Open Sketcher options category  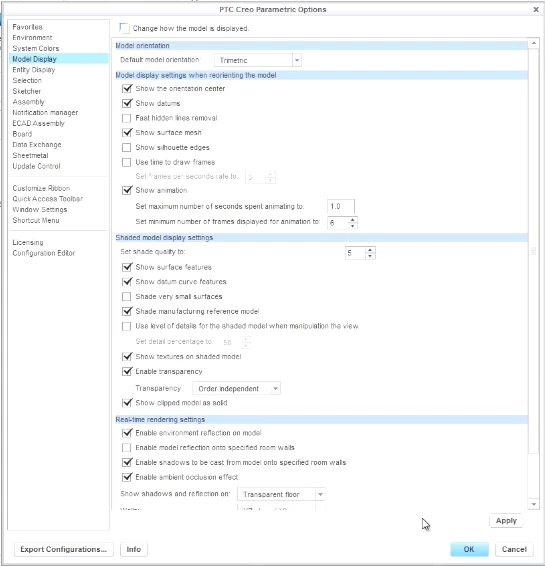pos(27,91)
